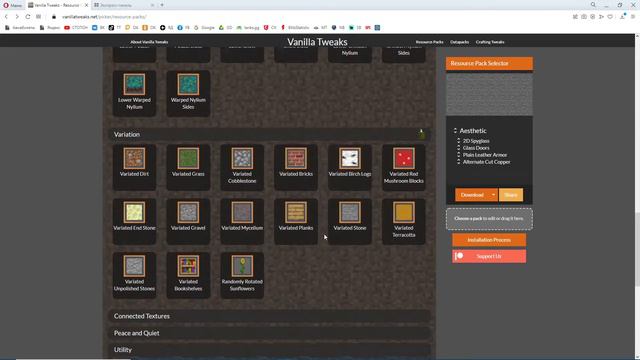Collapse the Aesthetic group in selector
Screen dimensions: 640x360
455,131
